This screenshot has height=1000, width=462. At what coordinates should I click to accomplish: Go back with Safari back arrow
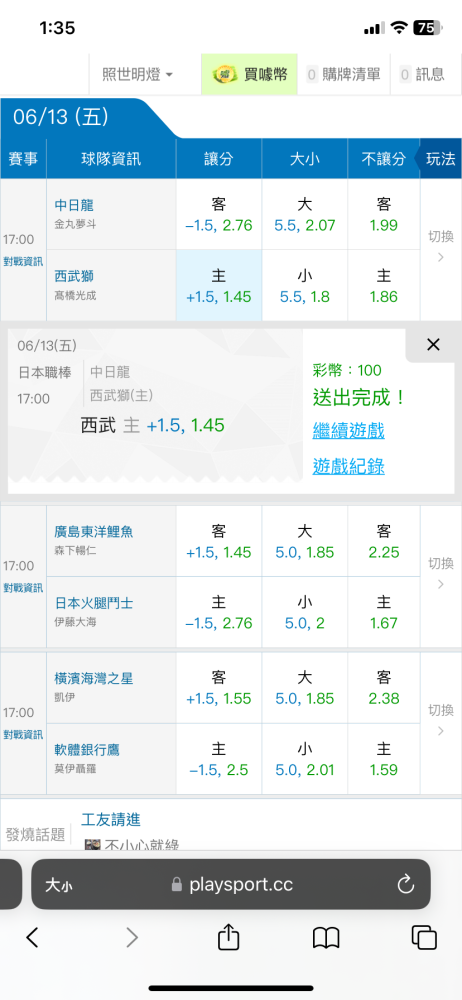pyautogui.click(x=32, y=938)
